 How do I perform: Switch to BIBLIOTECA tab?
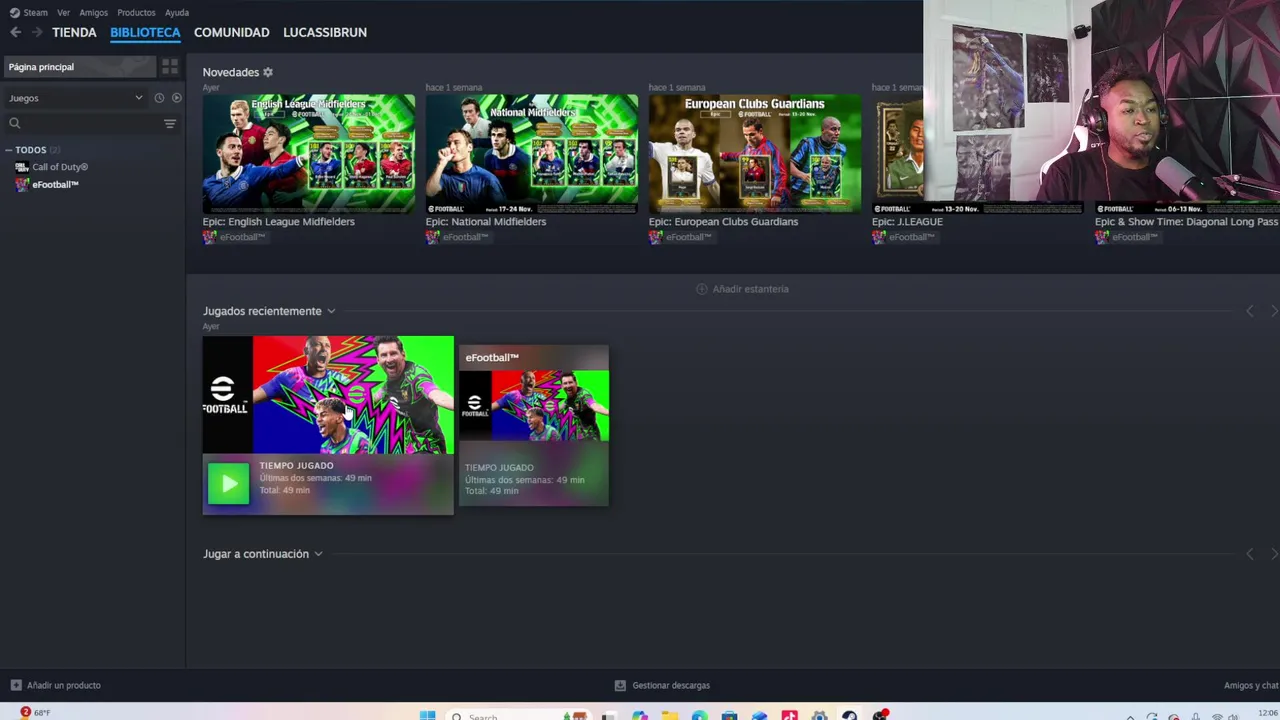(145, 32)
